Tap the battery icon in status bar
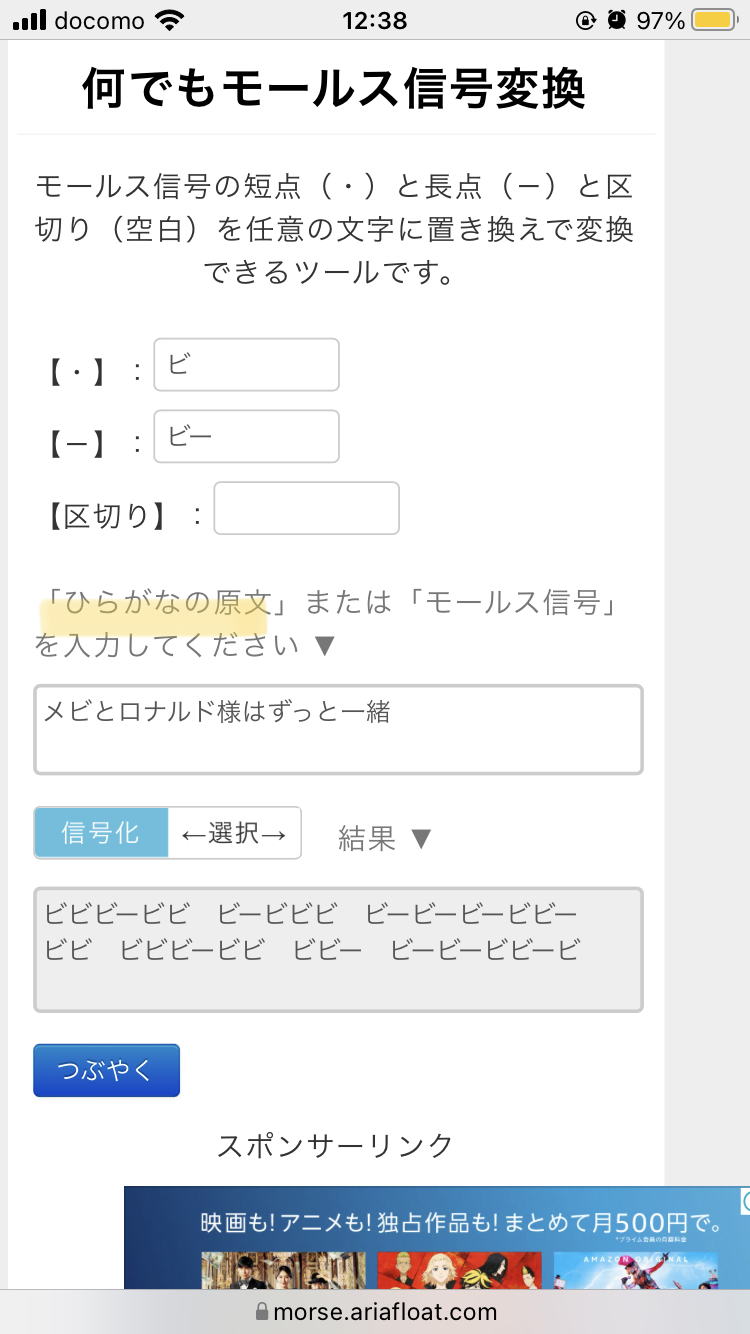This screenshot has width=750, height=1334. click(713, 20)
